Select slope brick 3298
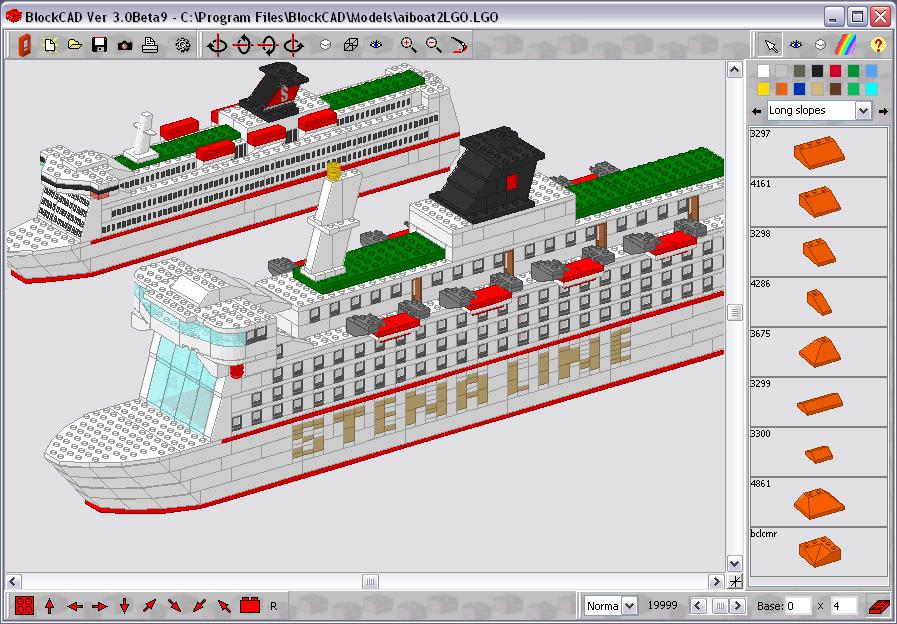This screenshot has height=624, width=897. point(818,252)
